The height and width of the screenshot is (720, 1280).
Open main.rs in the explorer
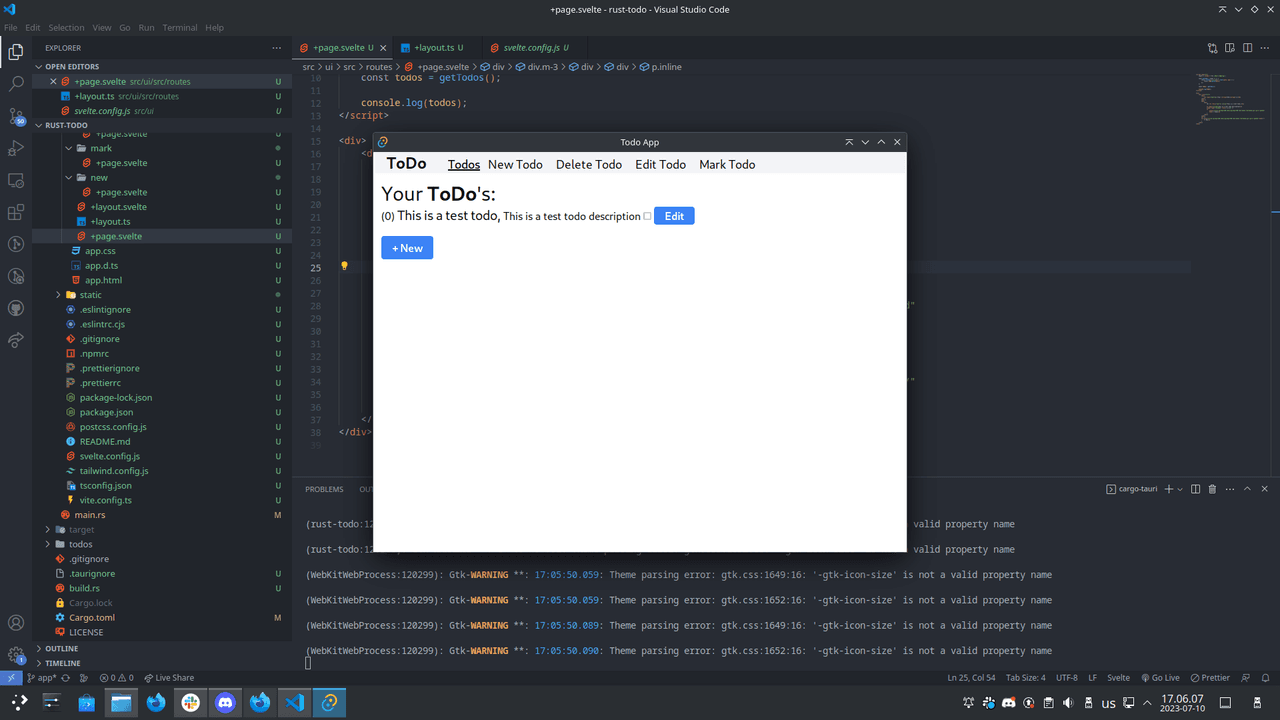[x=89, y=515]
